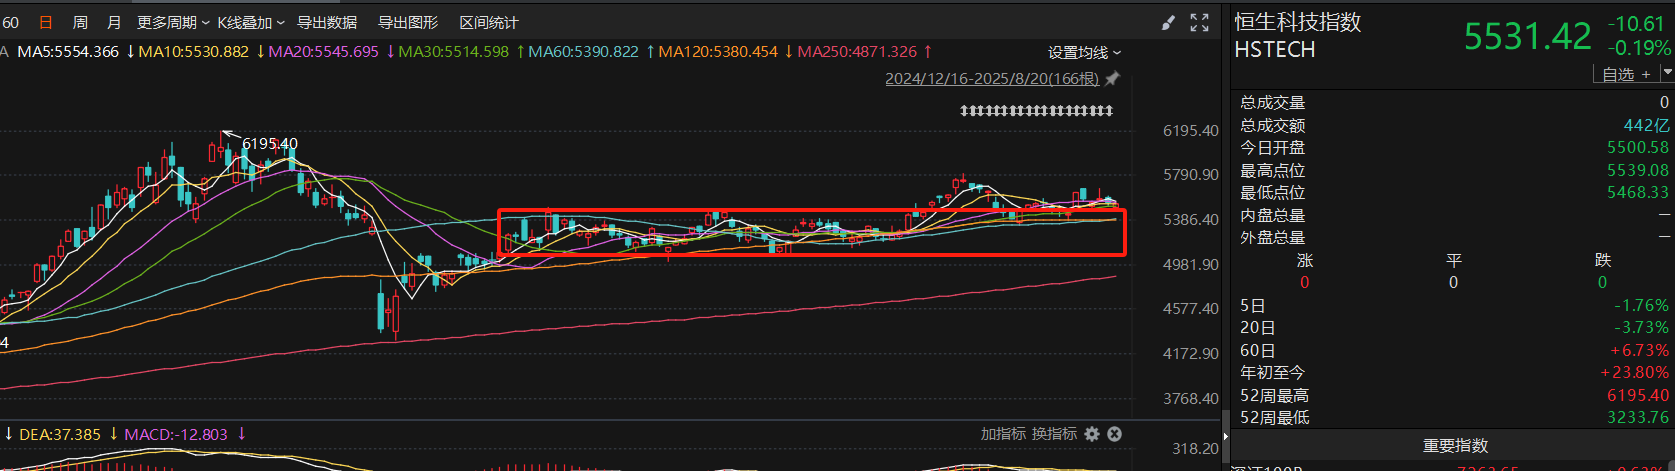Click the 60日 +6.73% performance row
The width and height of the screenshot is (1675, 471).
tap(1455, 350)
